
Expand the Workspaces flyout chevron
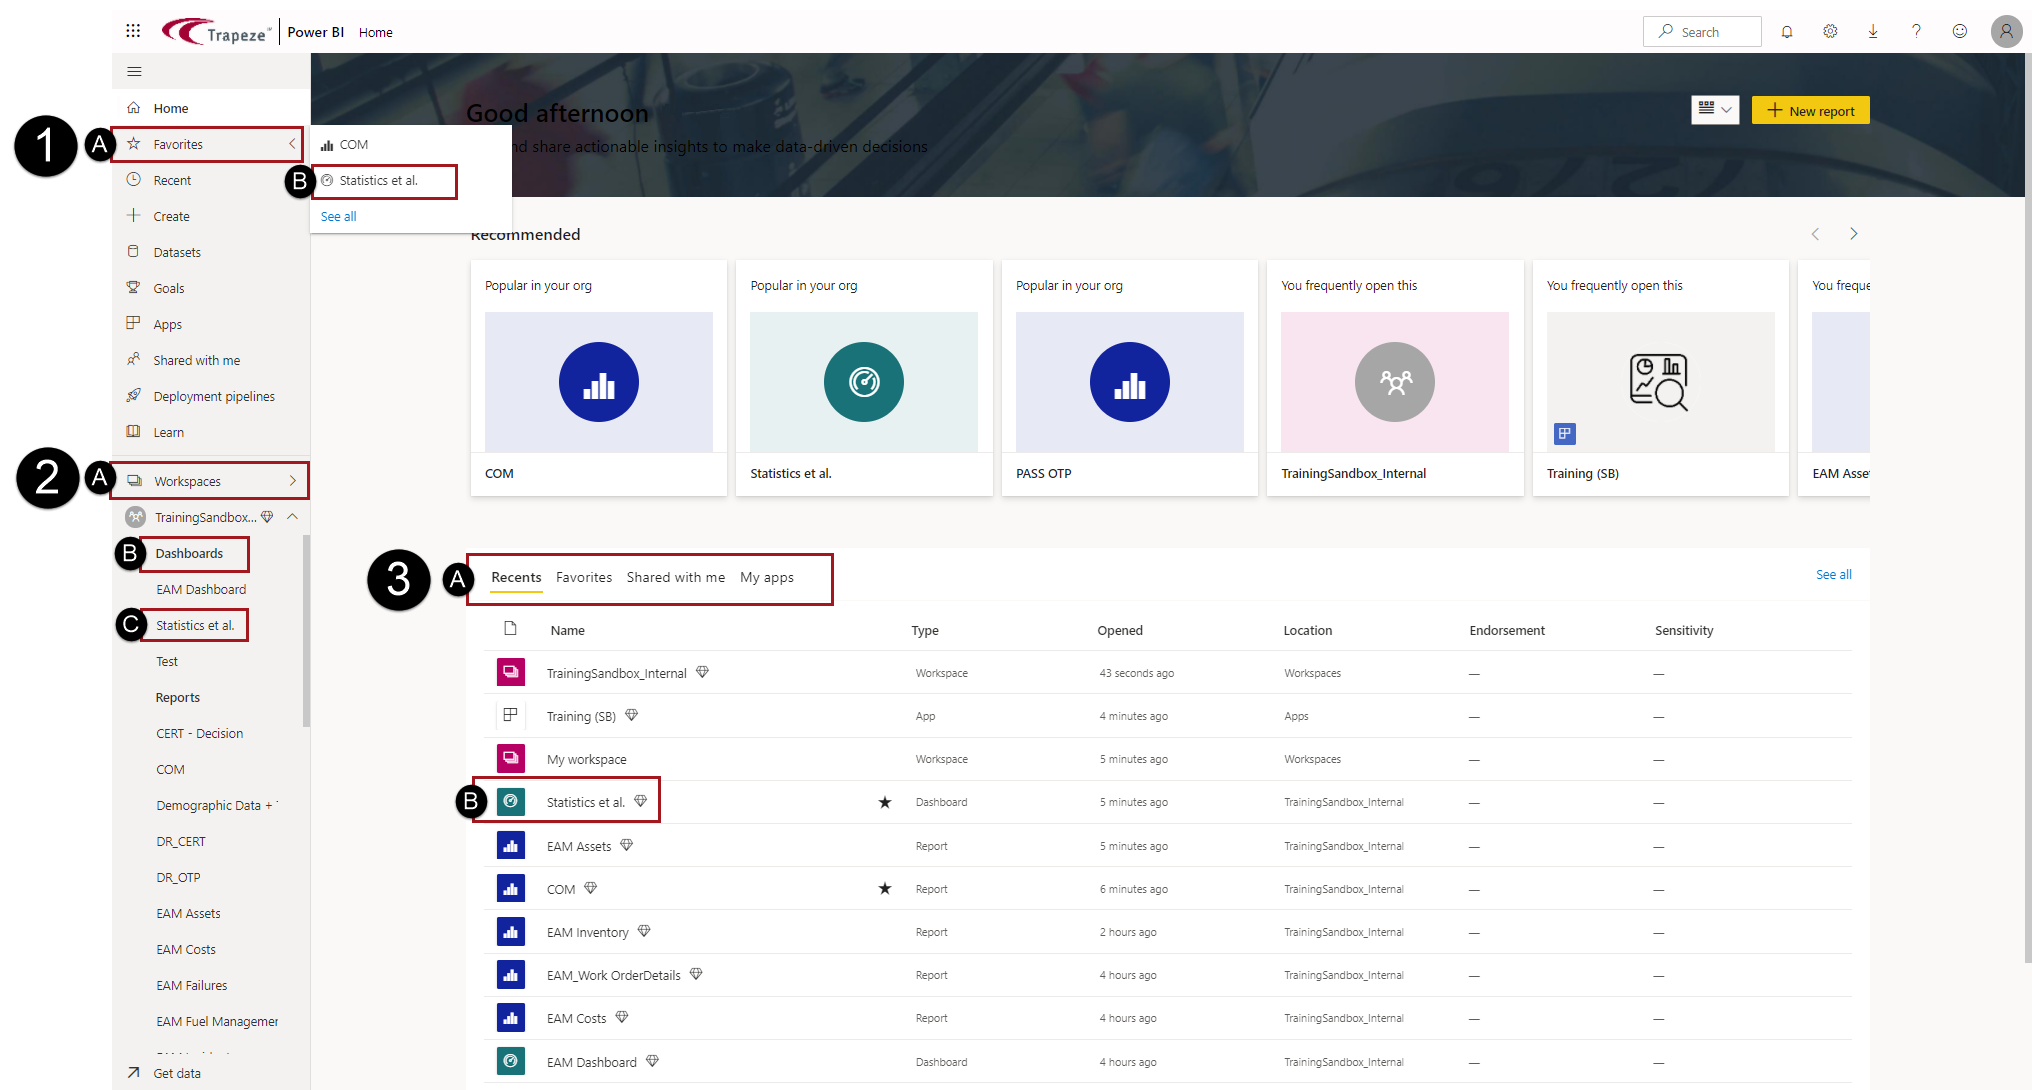(292, 481)
